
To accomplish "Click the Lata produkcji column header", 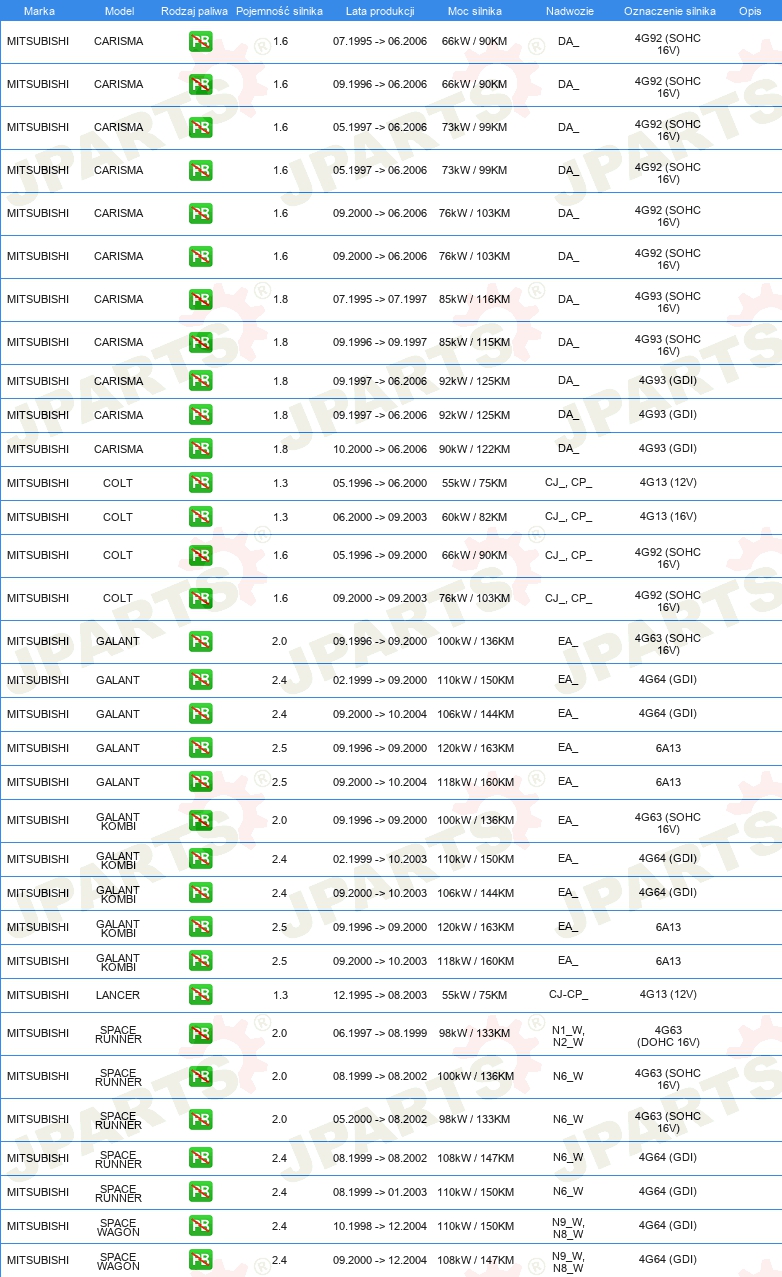I will (380, 11).
